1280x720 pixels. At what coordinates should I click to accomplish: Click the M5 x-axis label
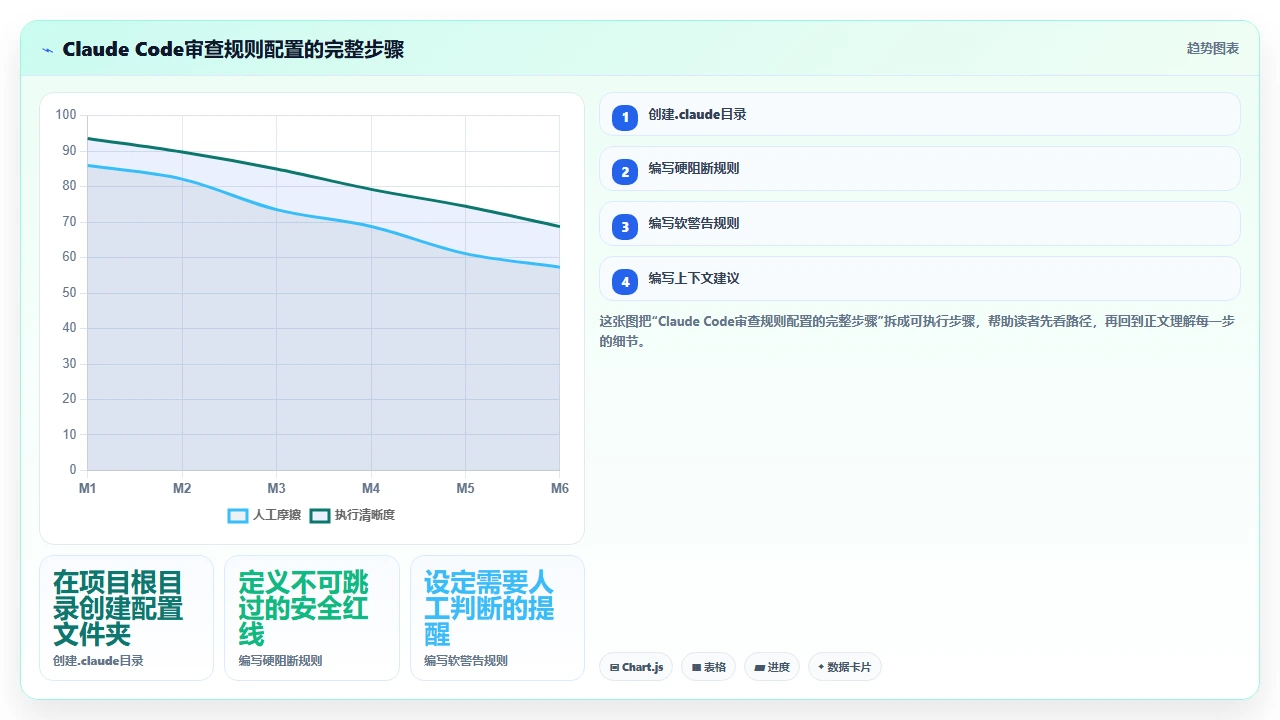465,488
